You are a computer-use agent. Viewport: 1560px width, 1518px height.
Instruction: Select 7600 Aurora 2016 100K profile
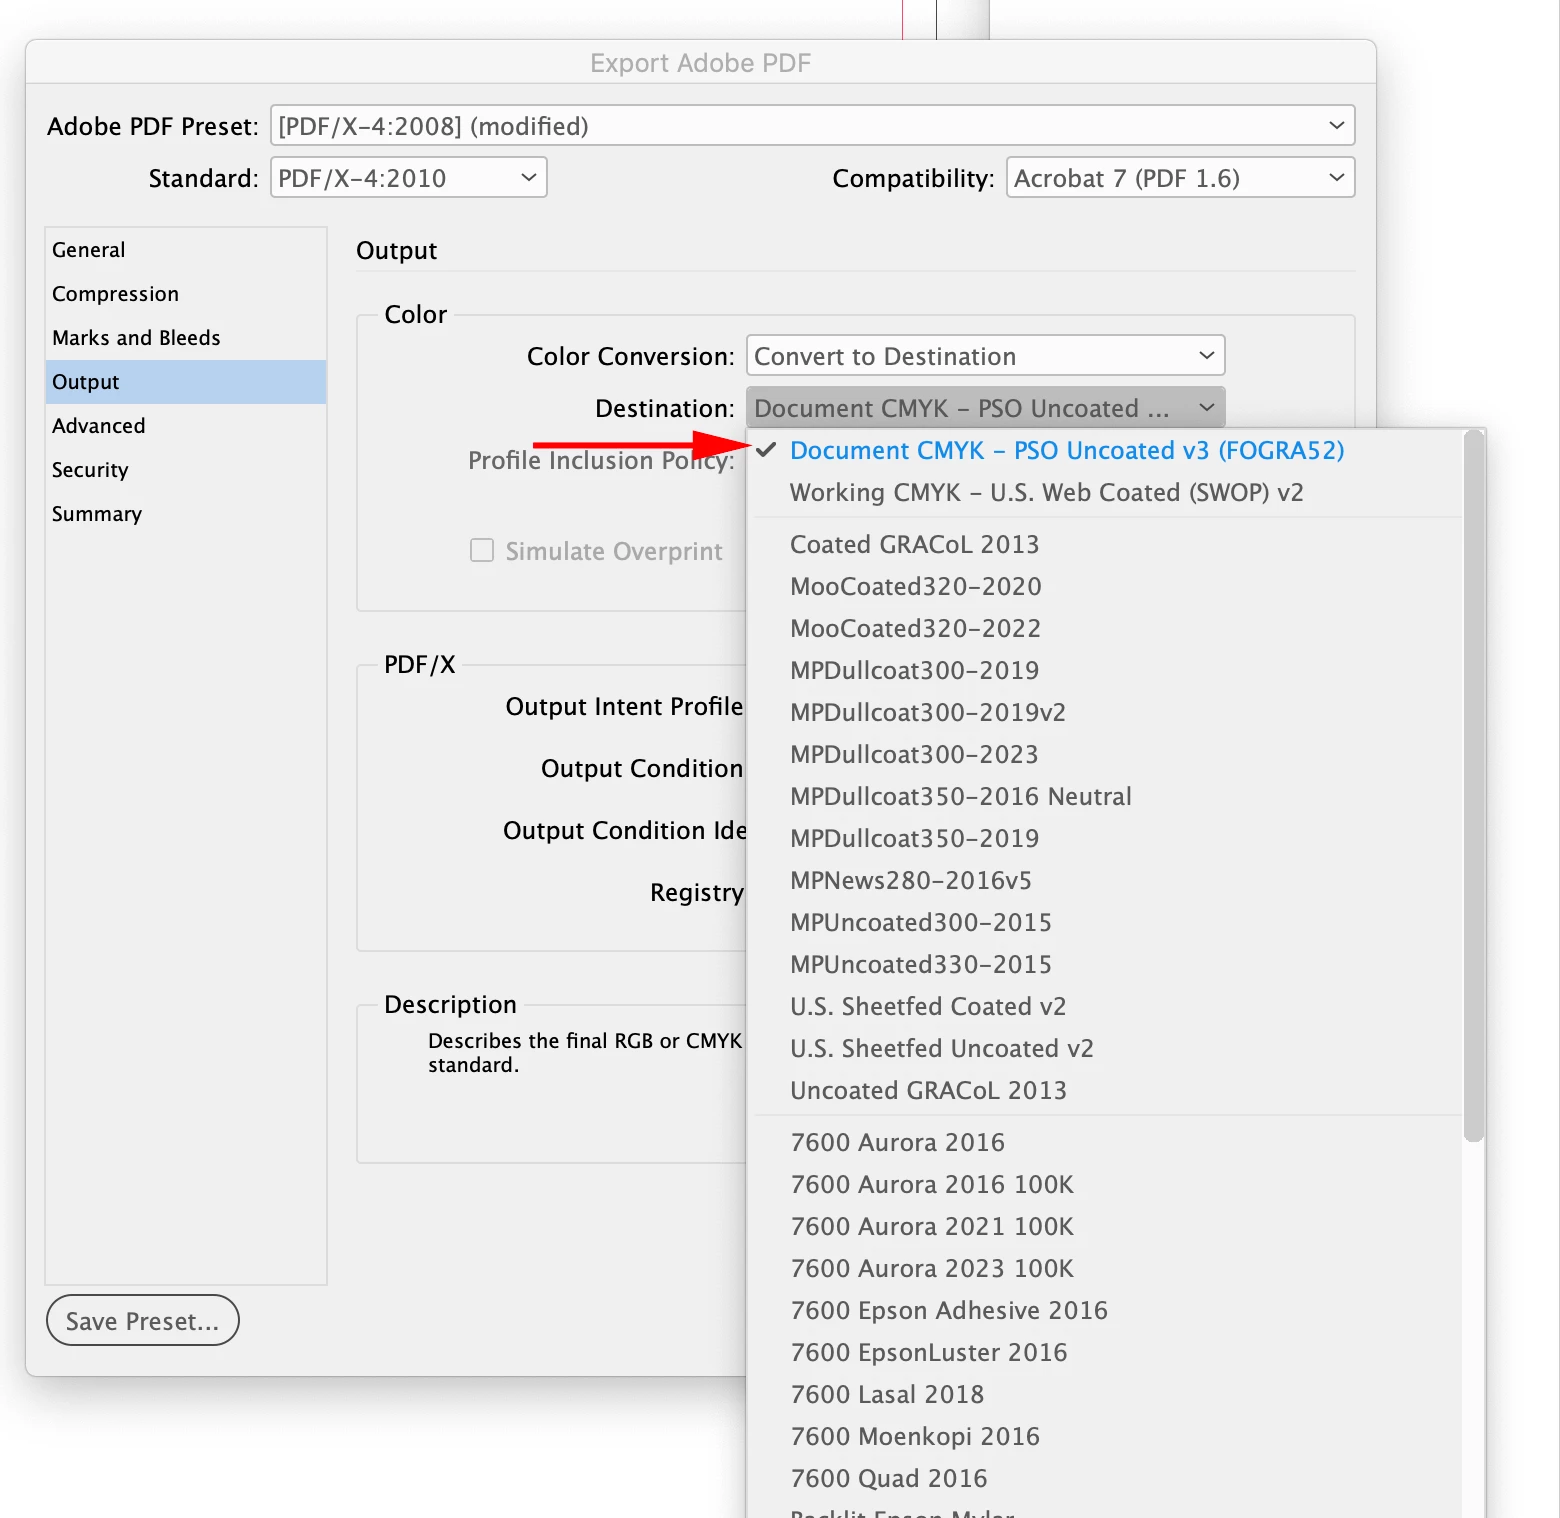coord(1105,1185)
